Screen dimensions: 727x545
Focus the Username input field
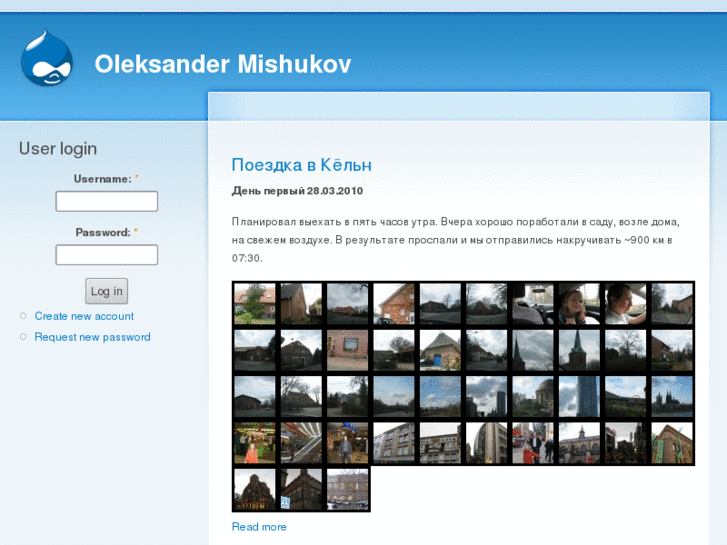(x=107, y=201)
